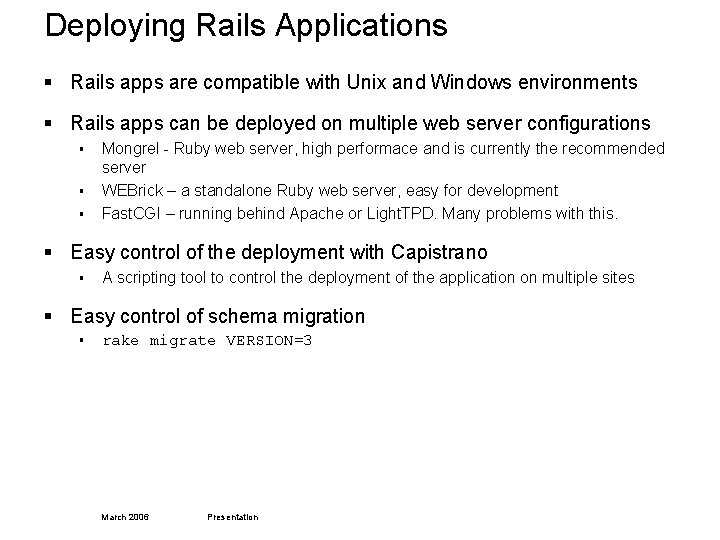This screenshot has width=720, height=540.
Task: Click the slide title Deploying Rails Applications
Action: tap(246, 26)
